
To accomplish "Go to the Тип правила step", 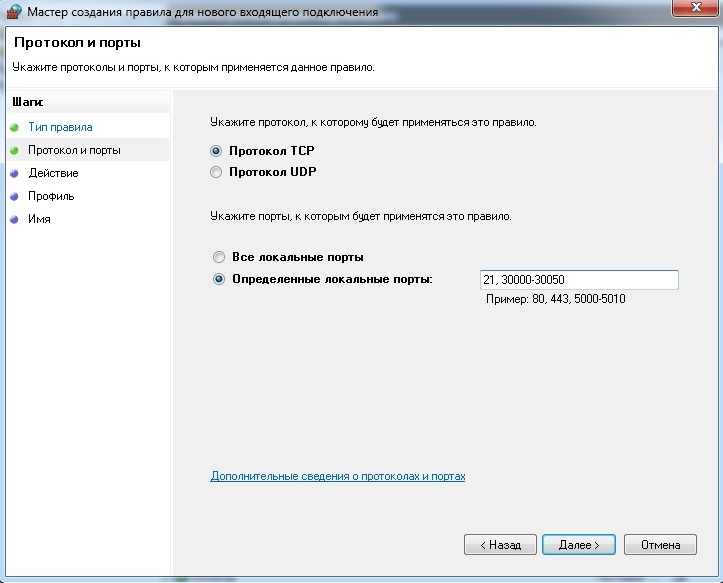I will pos(60,127).
